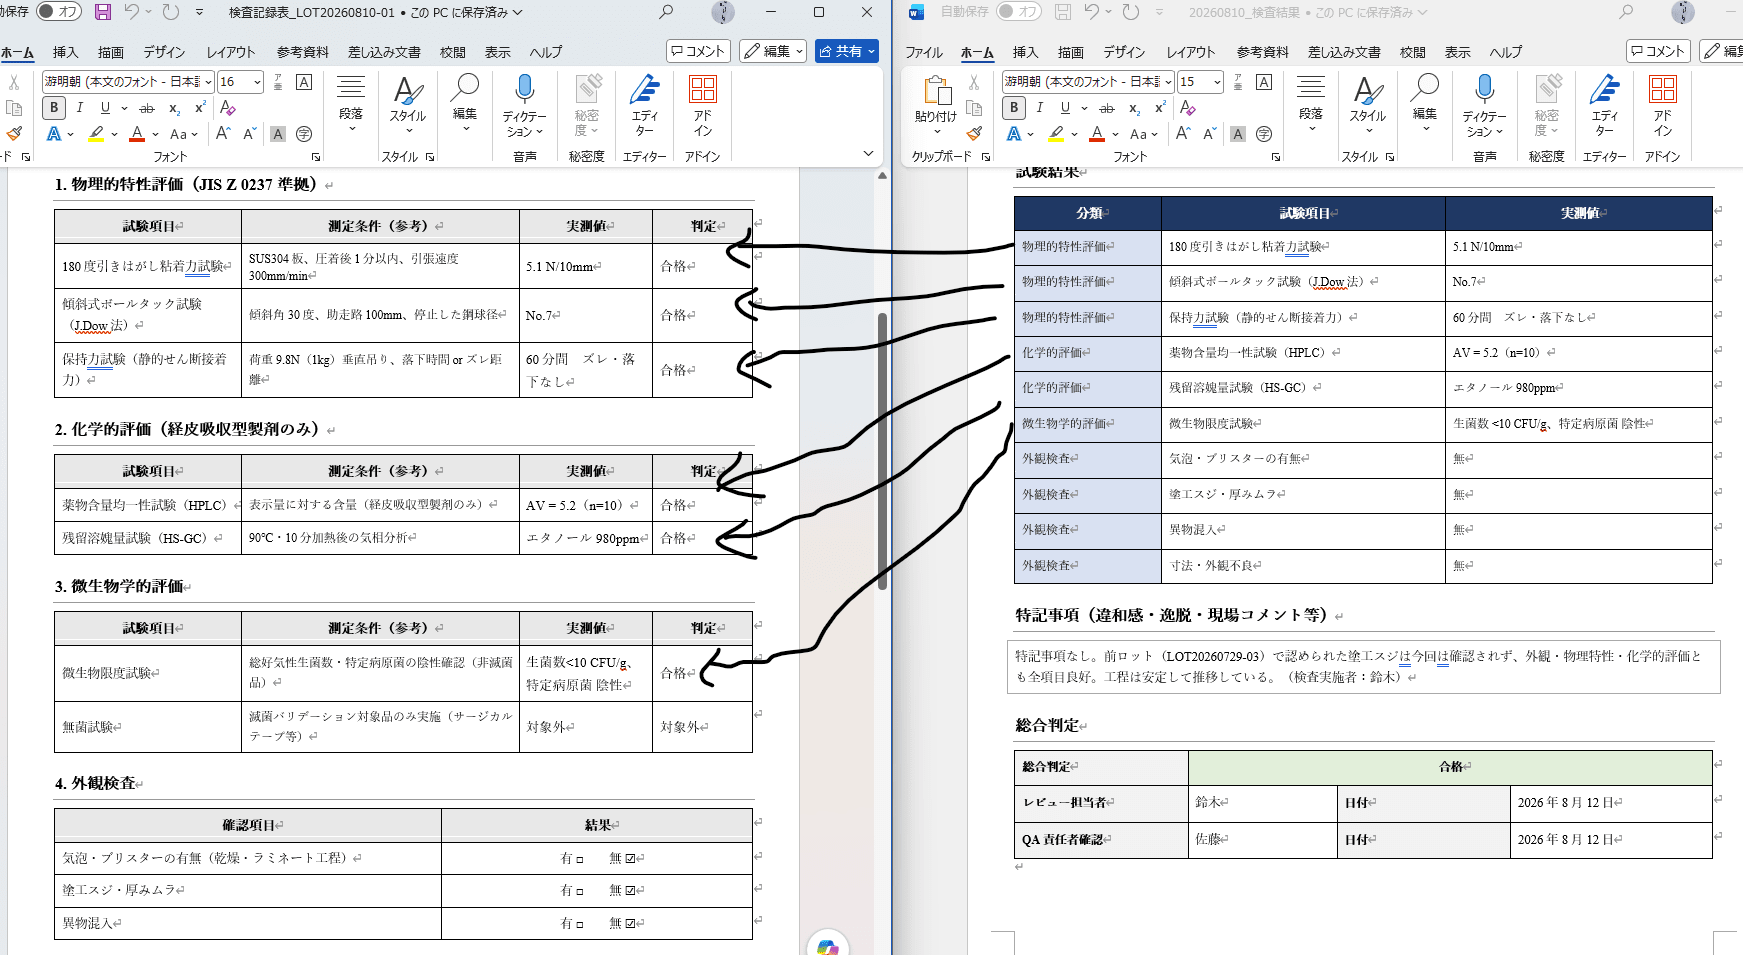Open font name dropdown in the 検査結果 window
Image resolution: width=1743 pixels, height=955 pixels.
pos(1168,82)
